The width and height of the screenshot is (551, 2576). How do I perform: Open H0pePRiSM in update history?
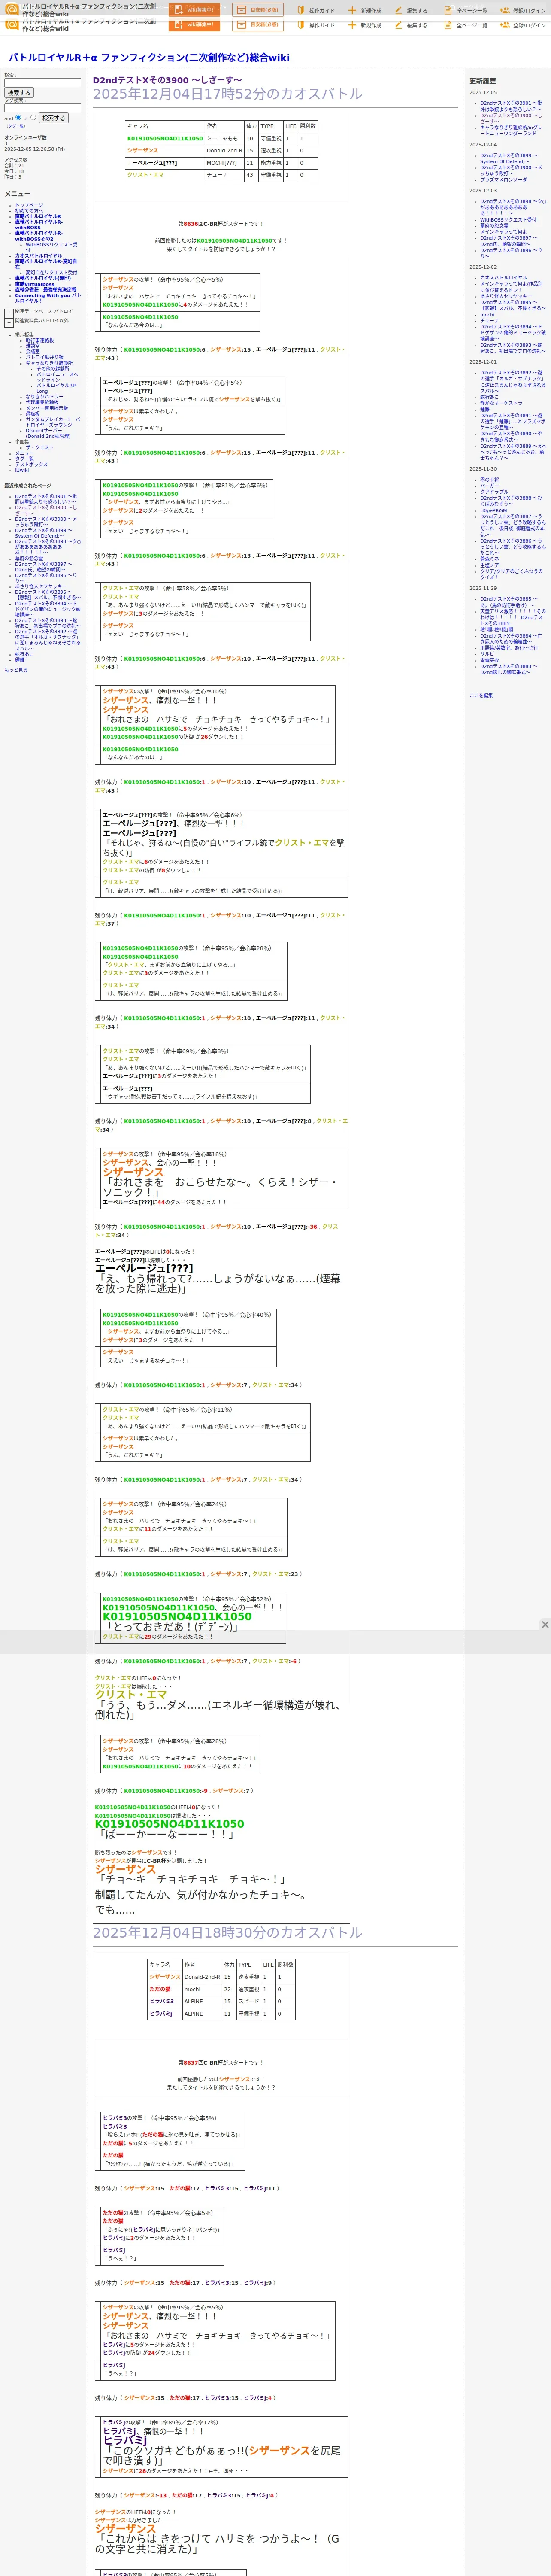coord(493,511)
